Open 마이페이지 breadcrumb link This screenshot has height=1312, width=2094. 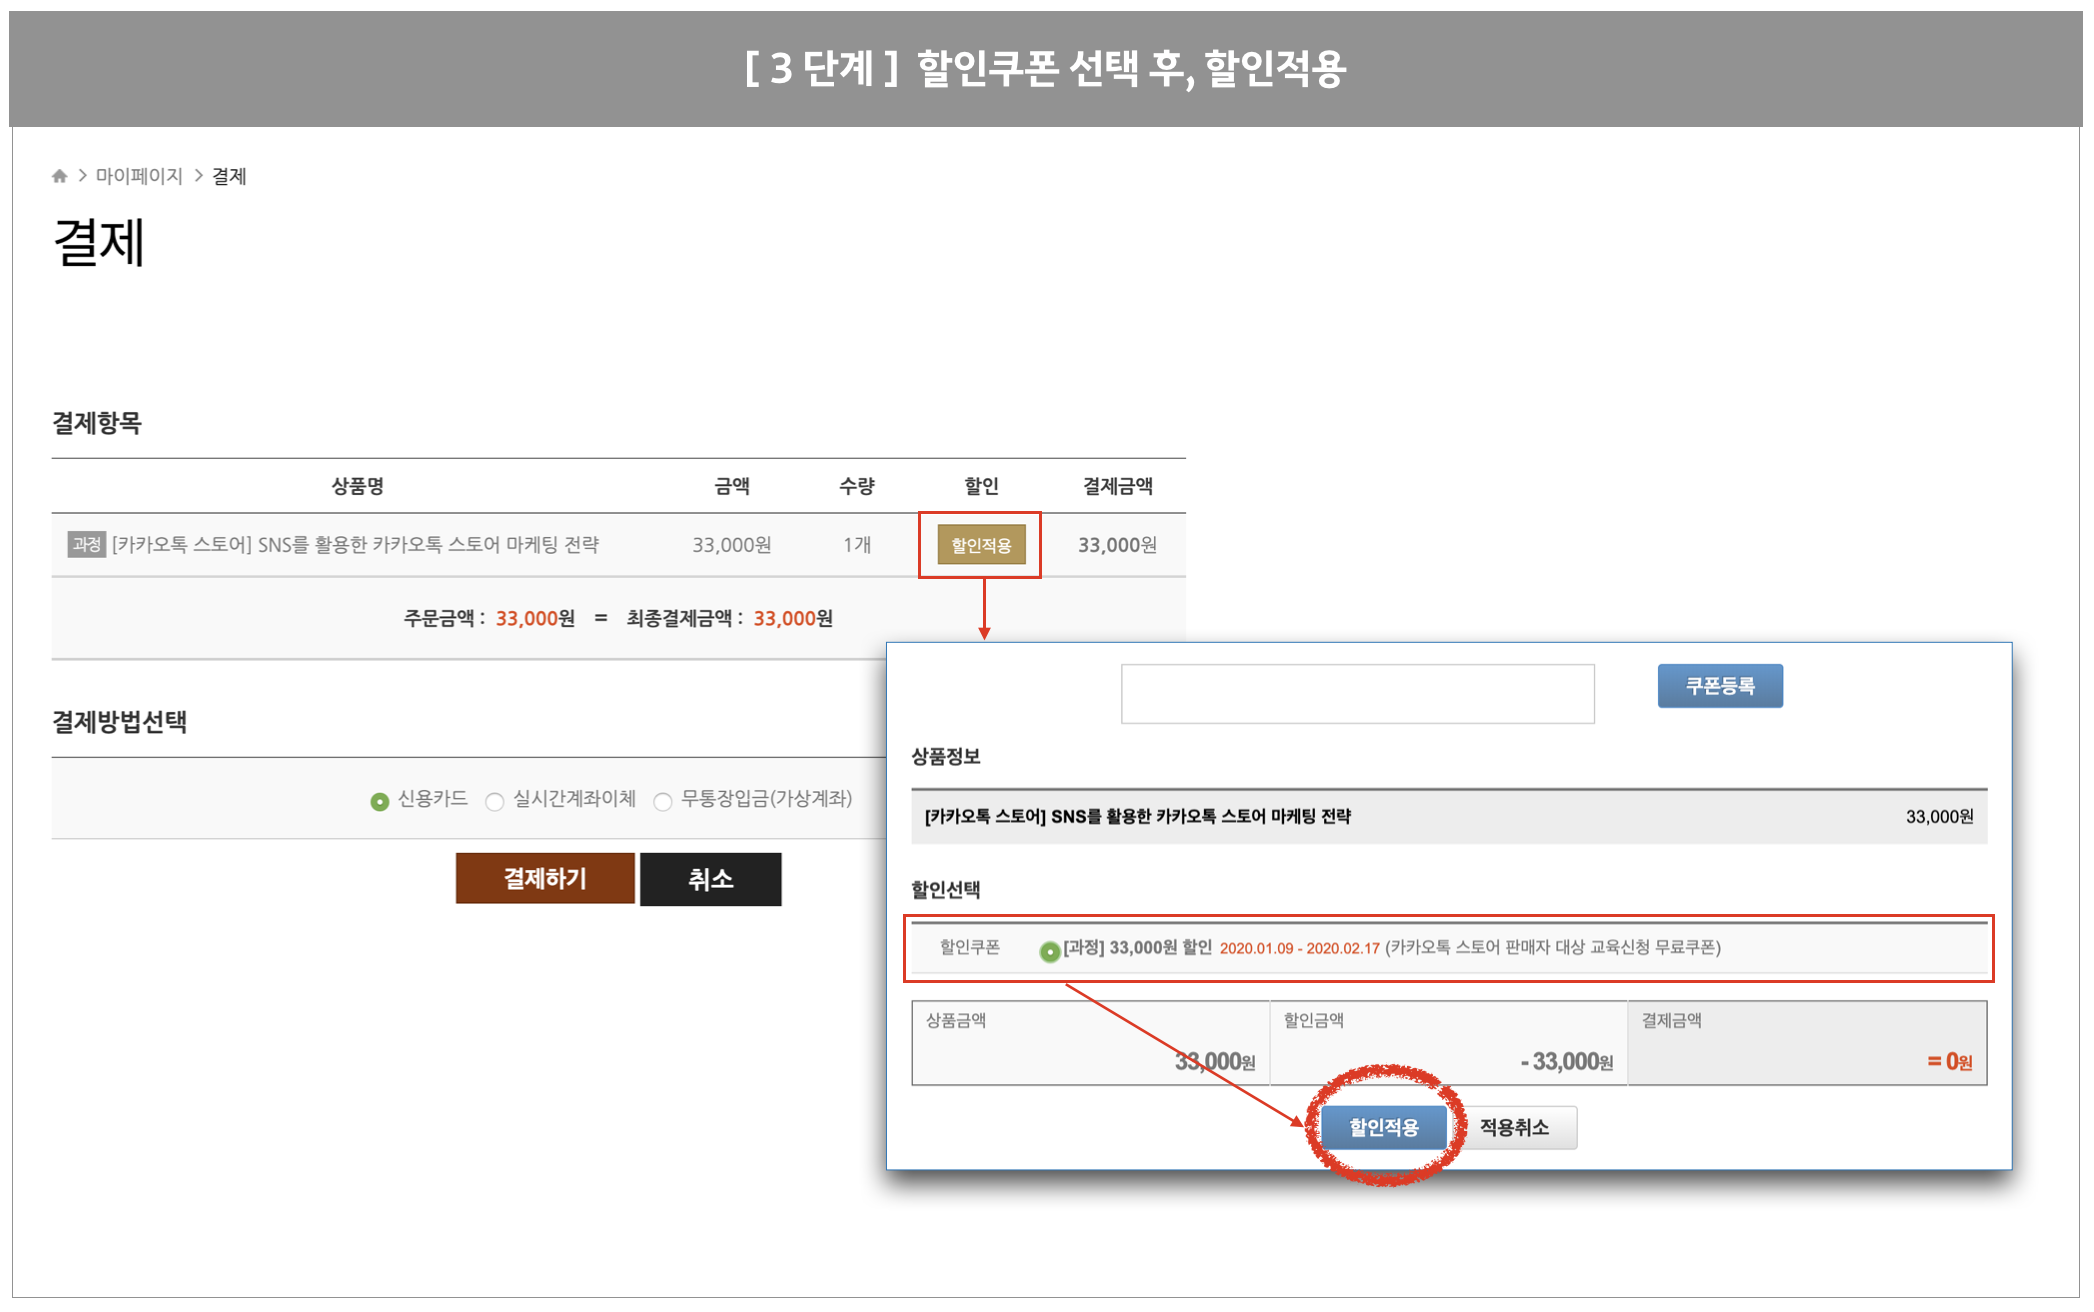pyautogui.click(x=139, y=176)
